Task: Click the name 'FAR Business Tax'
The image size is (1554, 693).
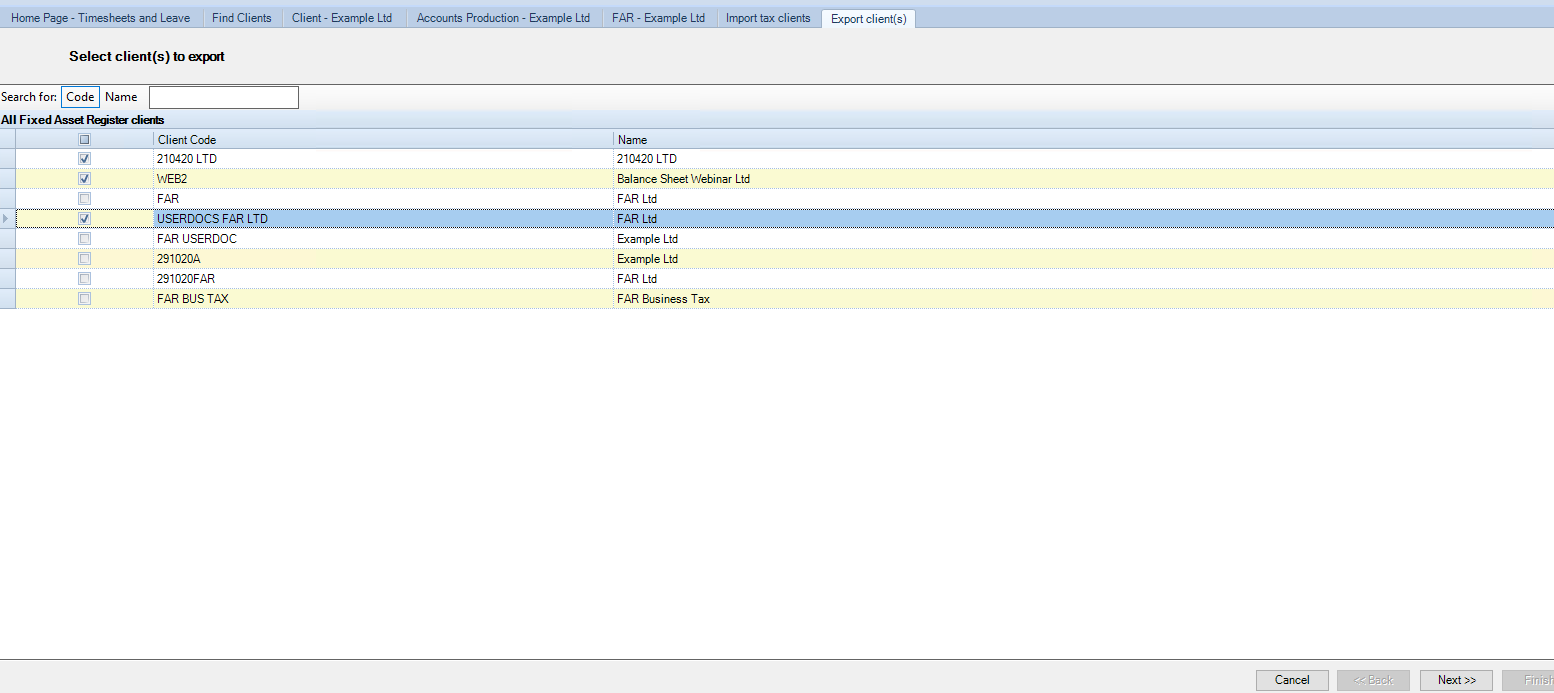Action: click(663, 299)
